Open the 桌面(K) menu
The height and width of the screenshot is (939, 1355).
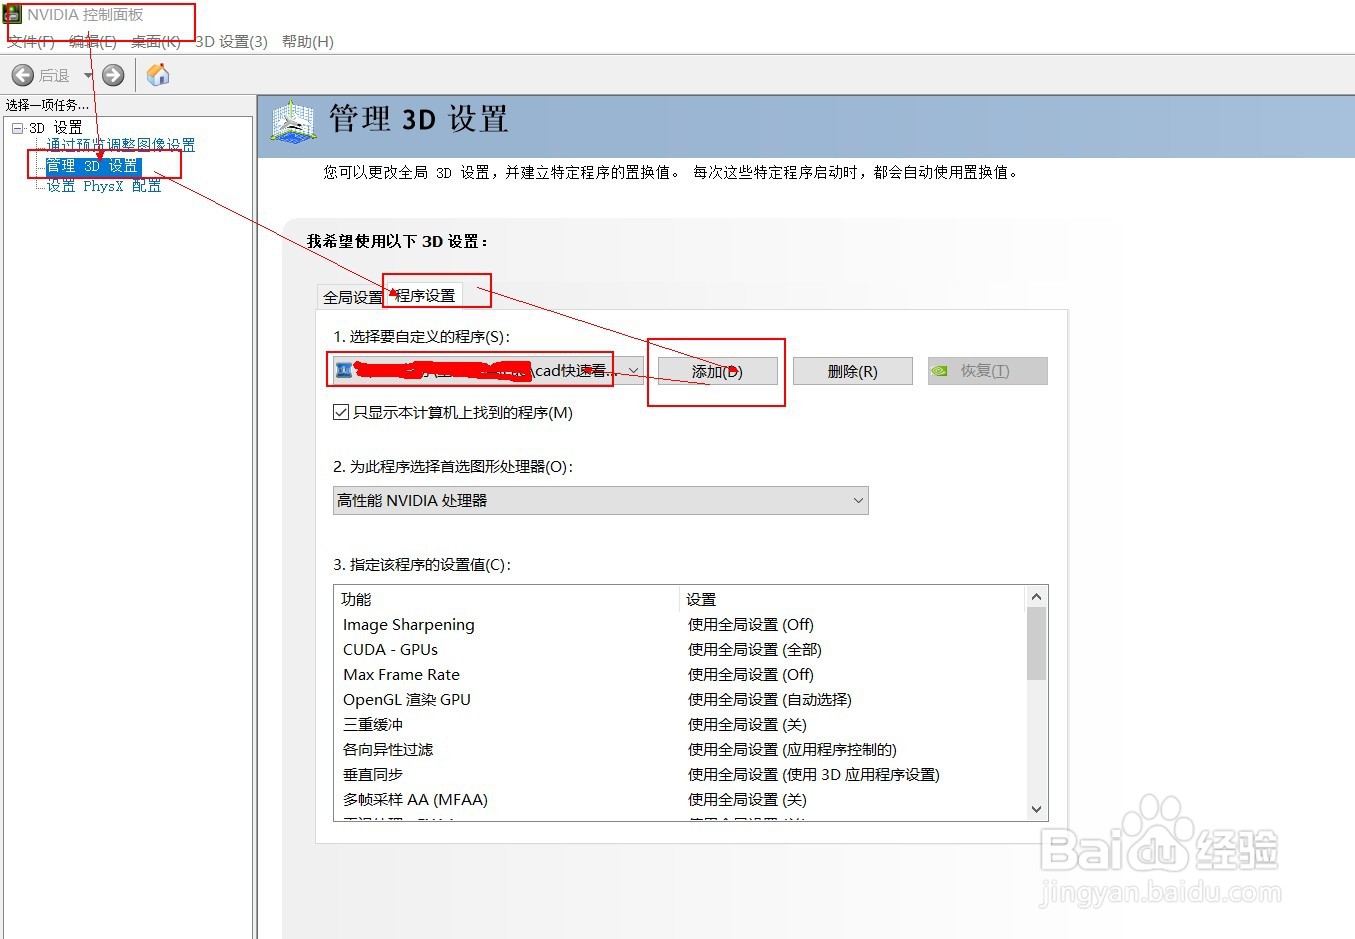pos(156,41)
